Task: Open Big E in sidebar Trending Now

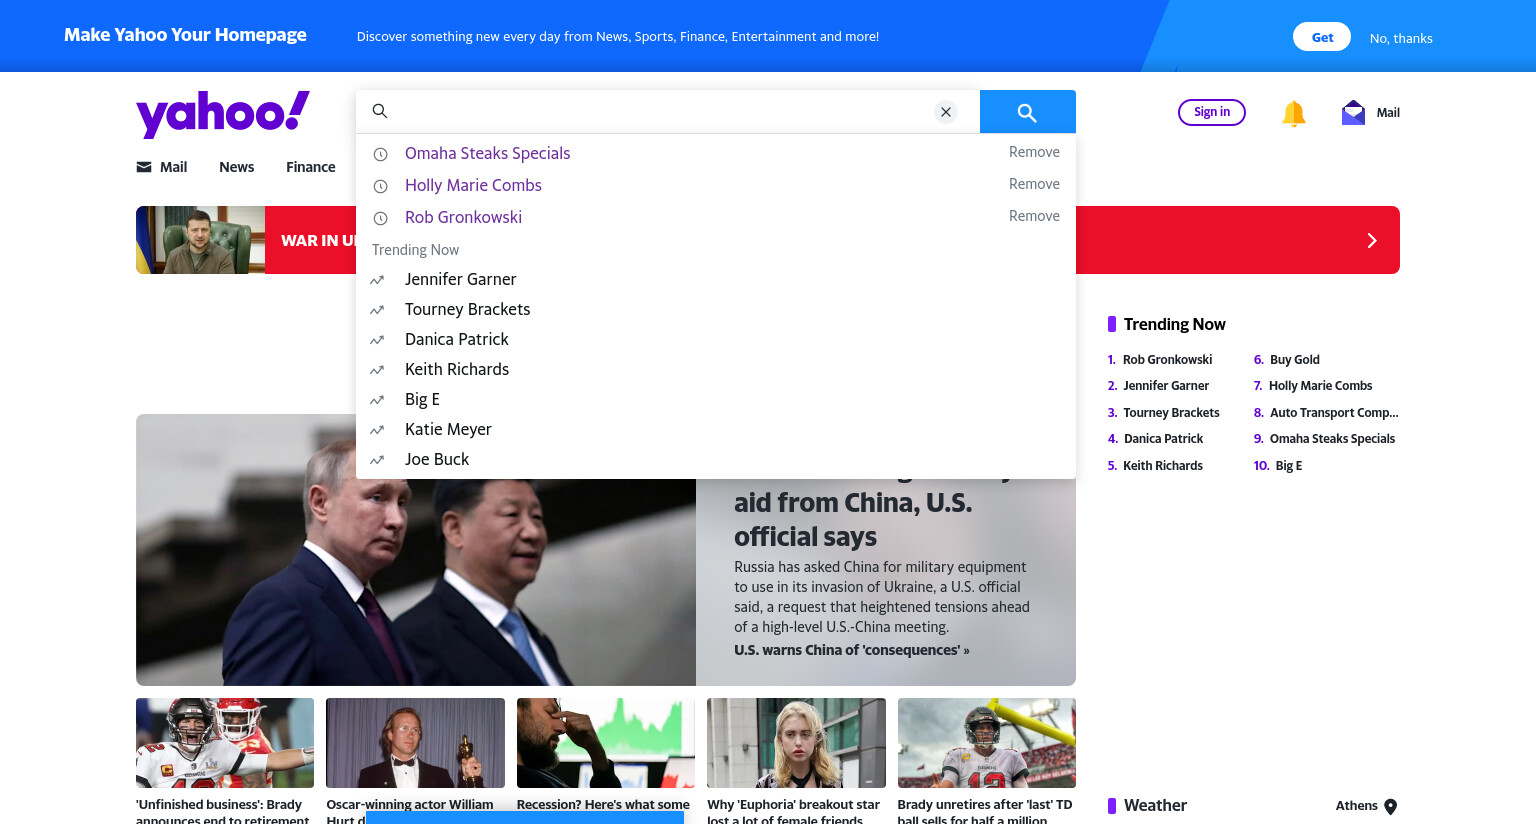Action: pos(1288,466)
